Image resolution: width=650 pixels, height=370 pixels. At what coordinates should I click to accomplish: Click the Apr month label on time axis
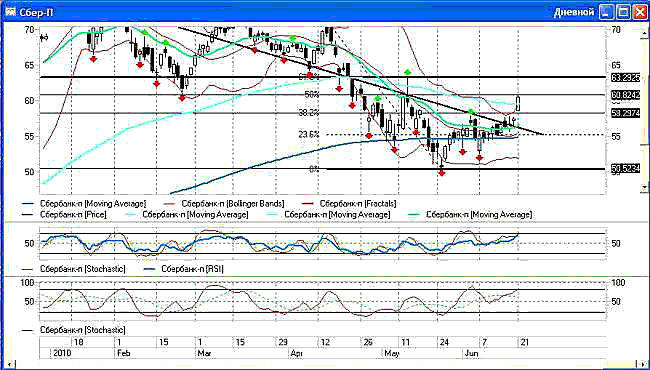coord(296,353)
